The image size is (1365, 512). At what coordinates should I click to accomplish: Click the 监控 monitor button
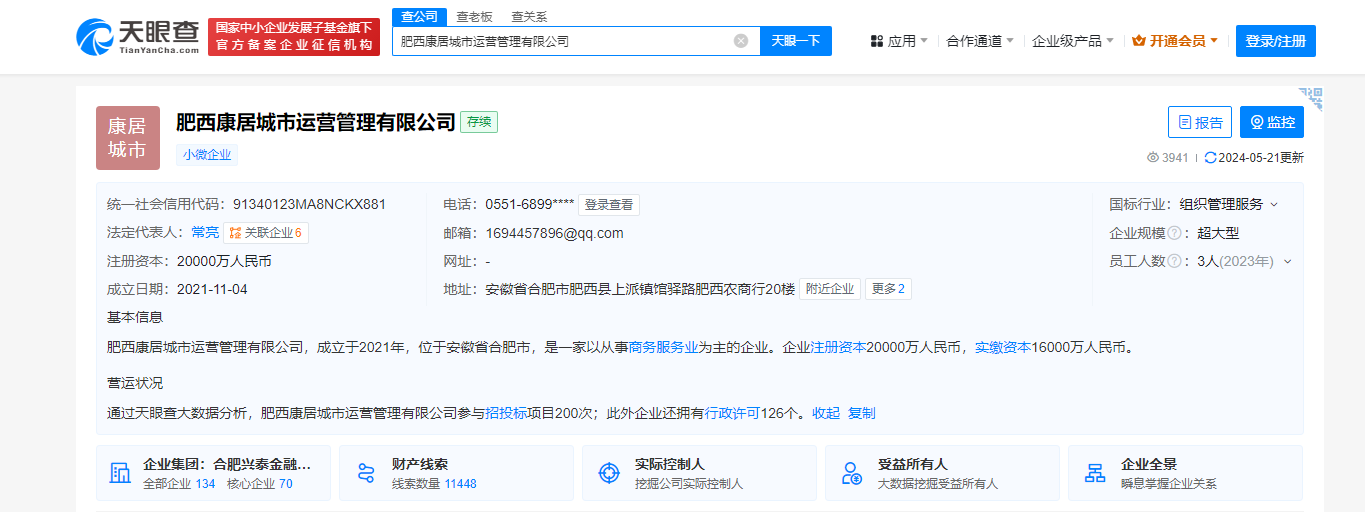(x=1272, y=122)
